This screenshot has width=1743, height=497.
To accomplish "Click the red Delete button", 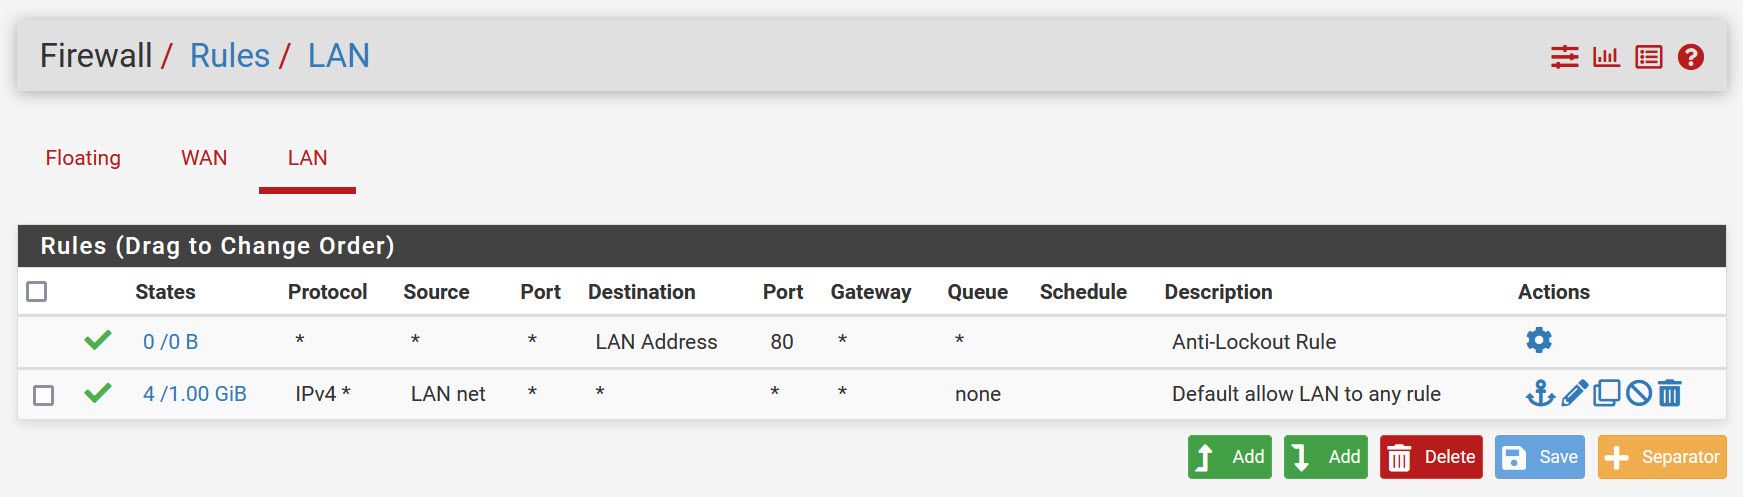I will 1431,457.
